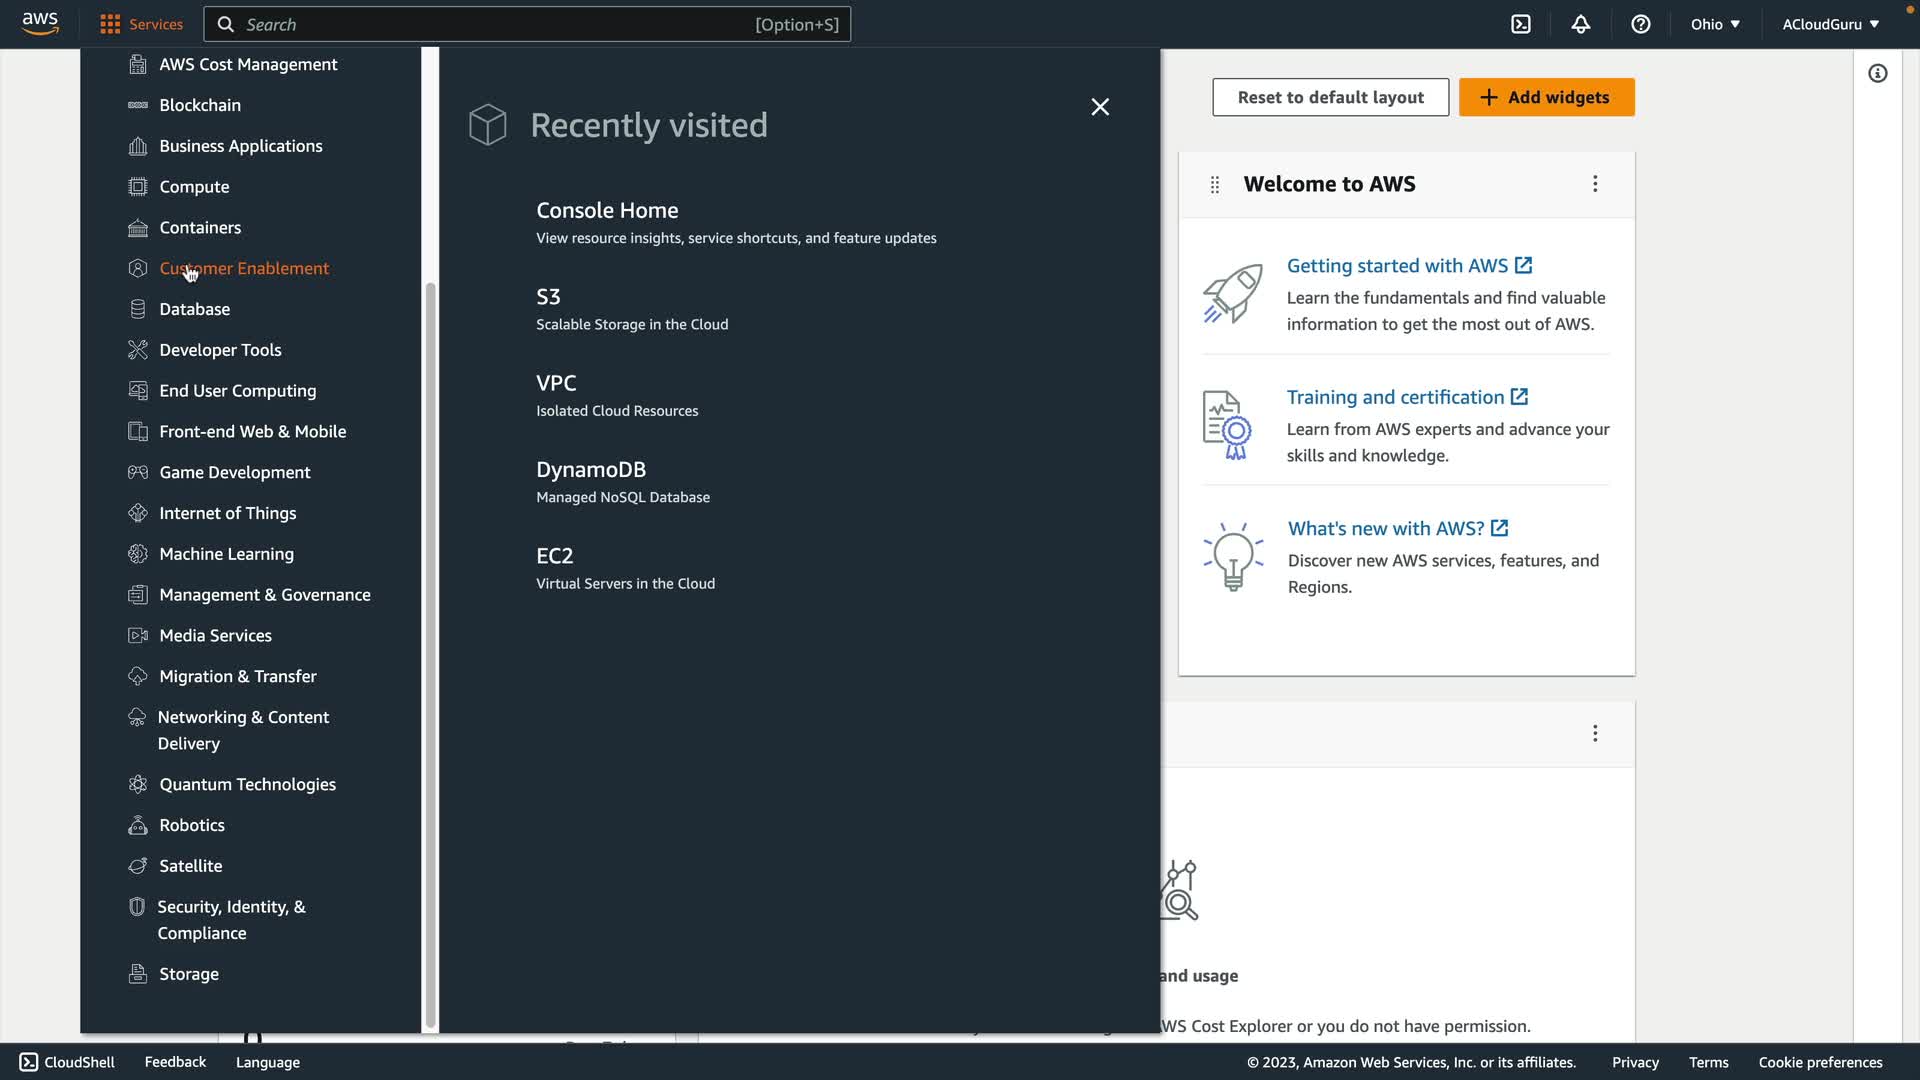Click the Services grid icon

[x=110, y=24]
